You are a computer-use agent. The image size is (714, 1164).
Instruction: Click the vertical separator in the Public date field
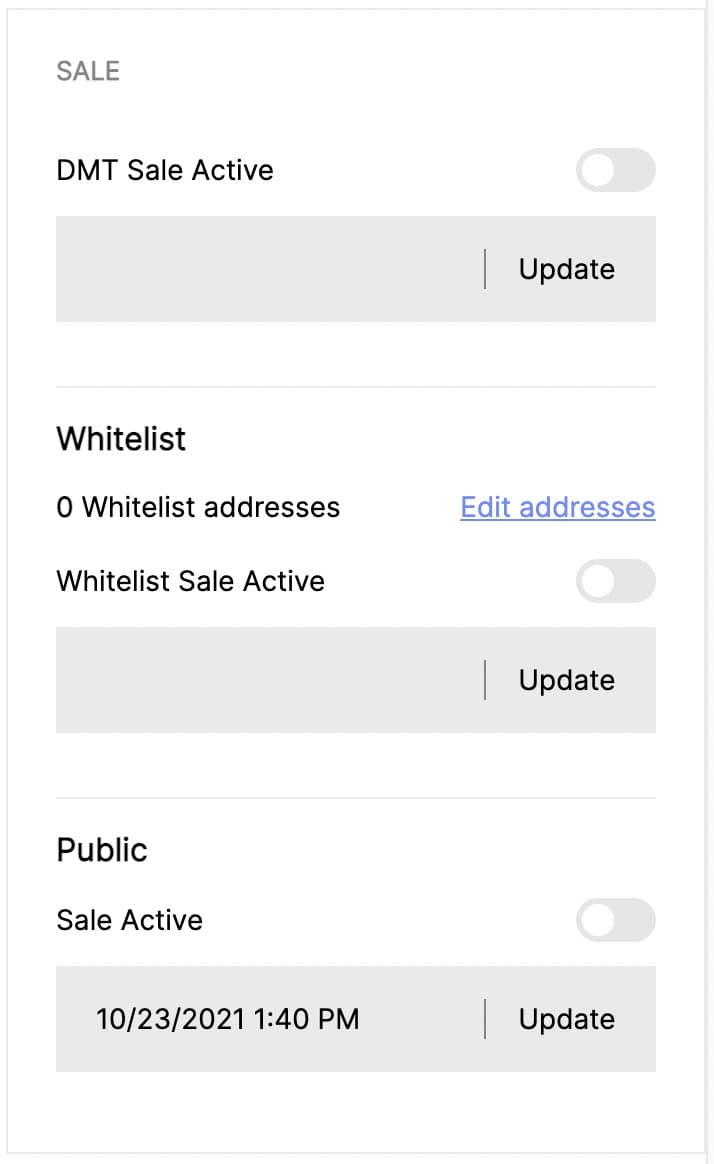485,1019
